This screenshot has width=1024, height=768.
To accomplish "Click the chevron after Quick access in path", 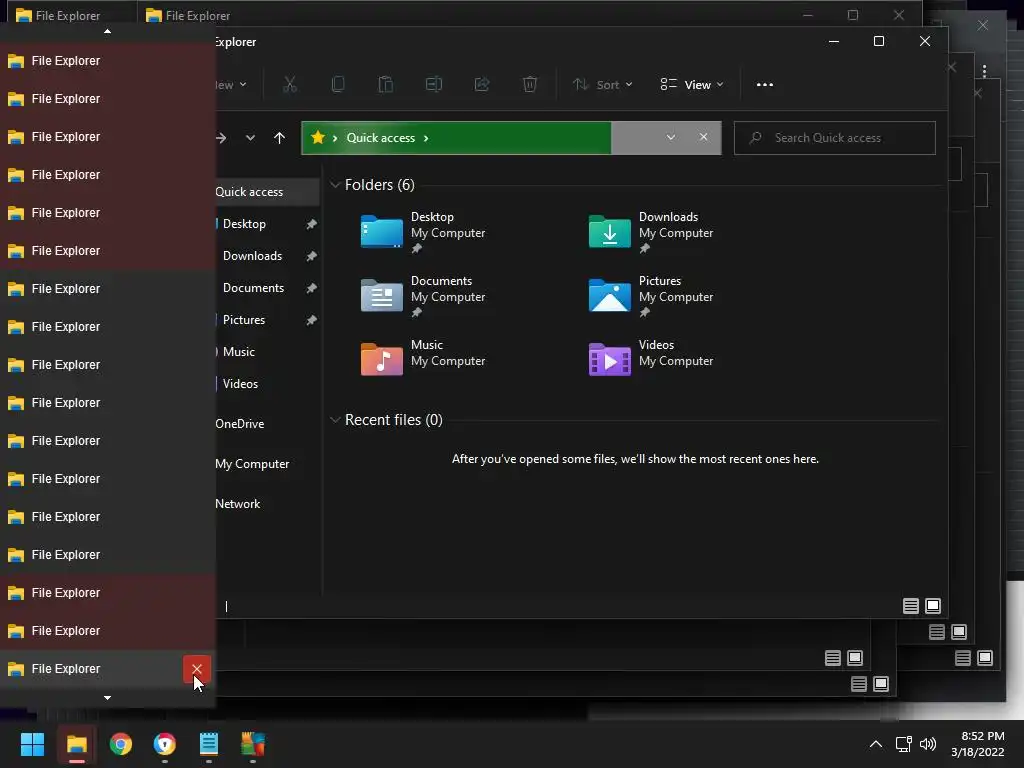I will [x=426, y=138].
